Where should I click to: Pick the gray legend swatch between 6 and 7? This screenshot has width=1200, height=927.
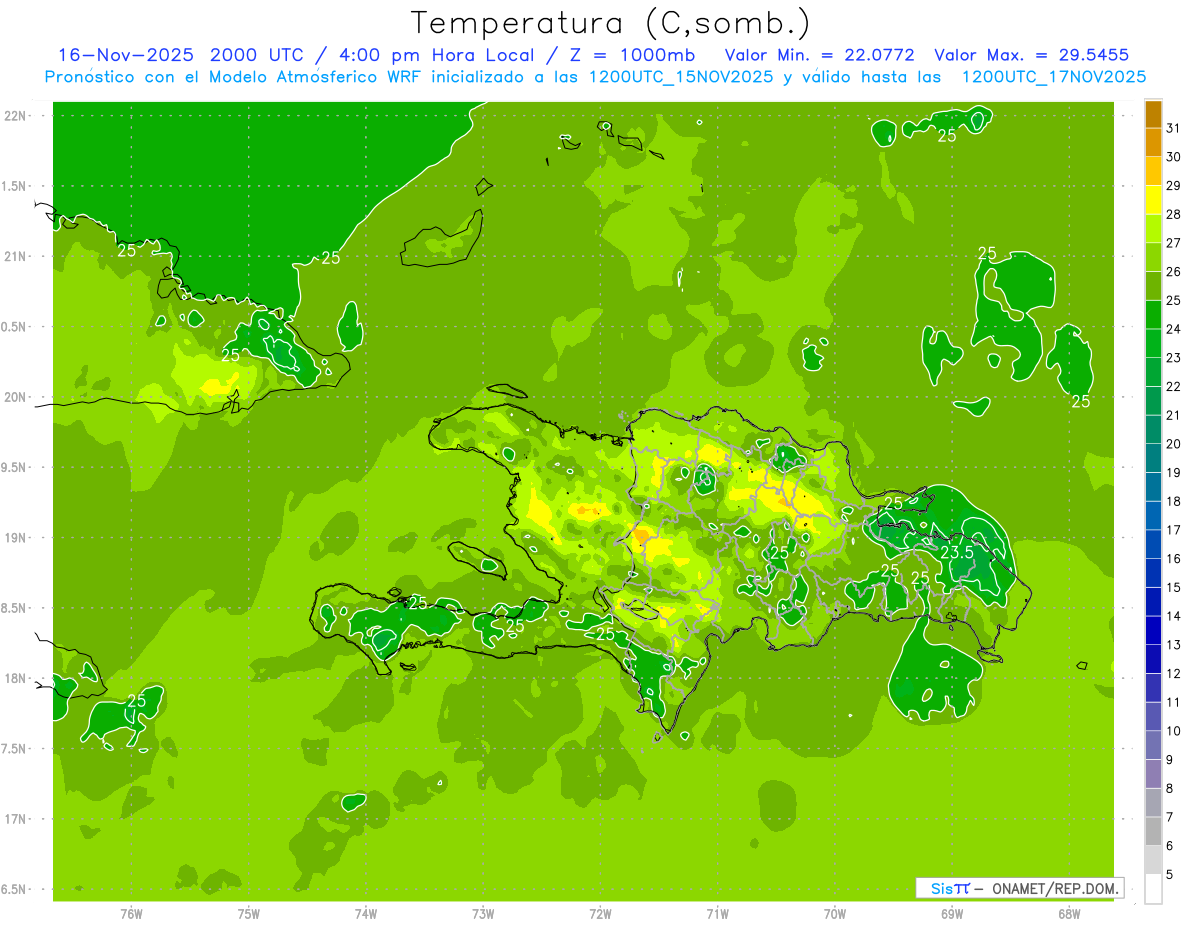pyautogui.click(x=1153, y=831)
